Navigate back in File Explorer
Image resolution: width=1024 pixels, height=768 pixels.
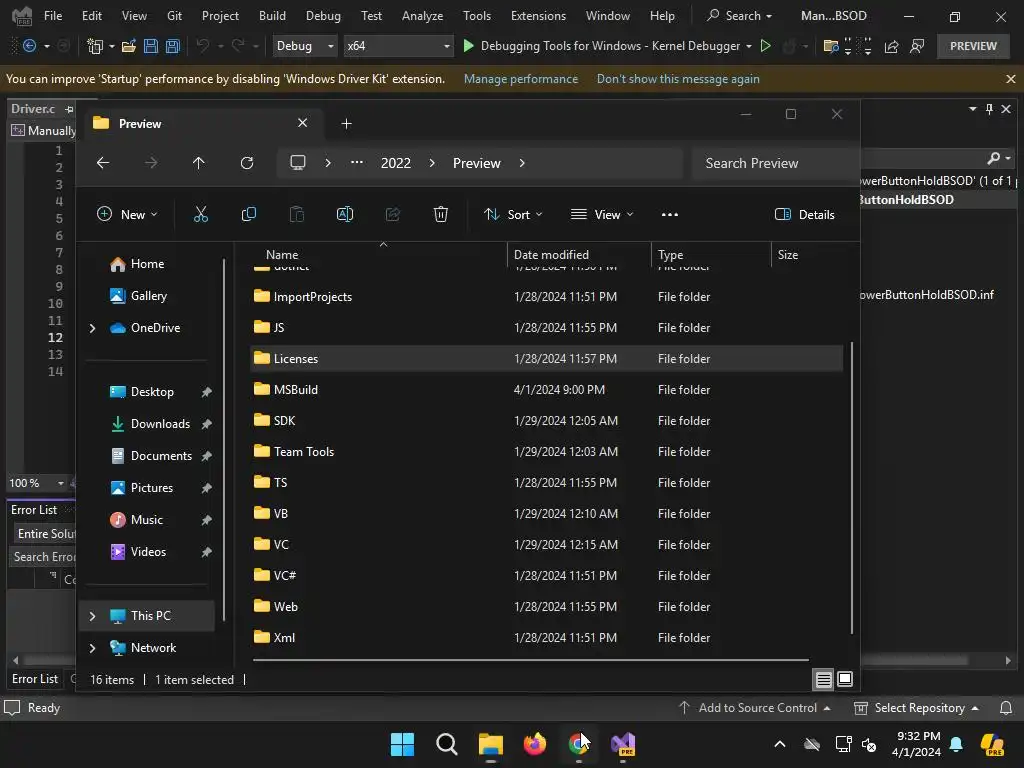point(103,163)
